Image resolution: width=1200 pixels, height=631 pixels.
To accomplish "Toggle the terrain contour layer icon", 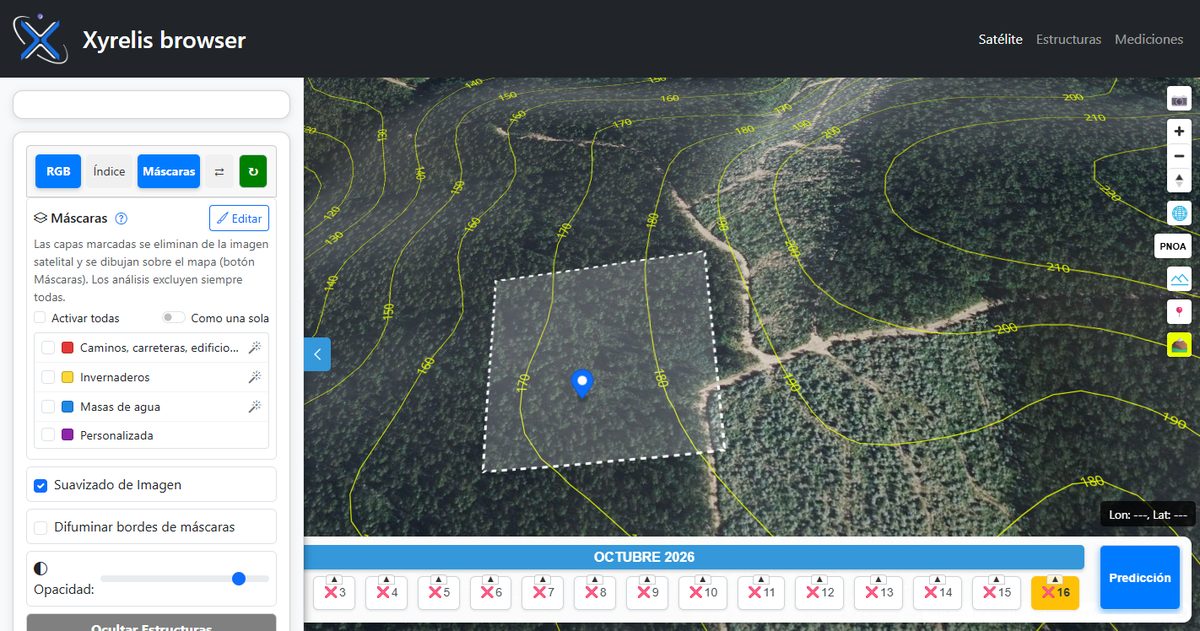I will point(1180,279).
